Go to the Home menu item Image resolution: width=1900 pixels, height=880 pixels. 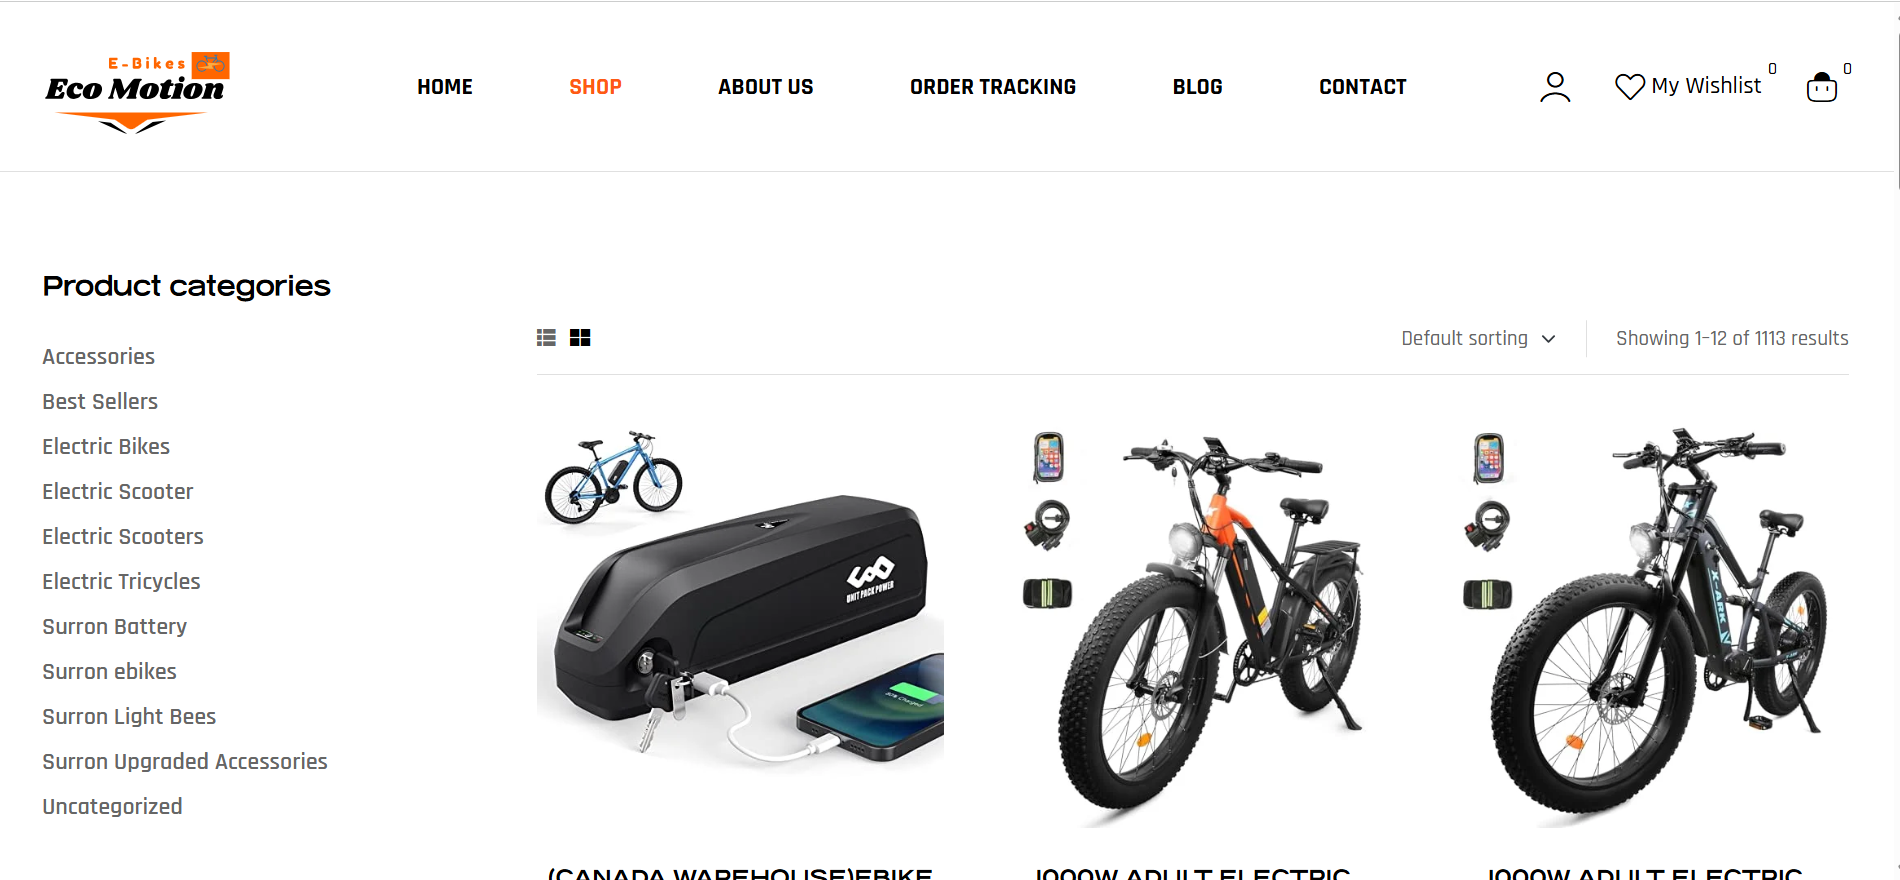(x=445, y=87)
